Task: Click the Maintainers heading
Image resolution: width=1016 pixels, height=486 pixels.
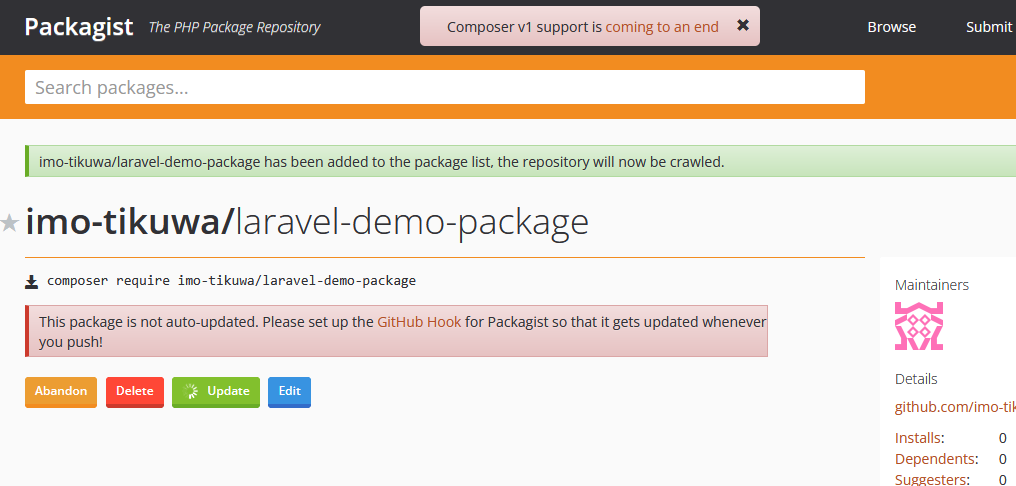Action: pyautogui.click(x=932, y=285)
